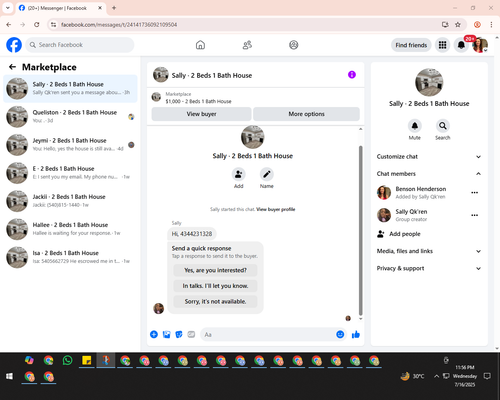The width and height of the screenshot is (500, 400).
Task: Reload the page
Action: click(x=37, y=25)
